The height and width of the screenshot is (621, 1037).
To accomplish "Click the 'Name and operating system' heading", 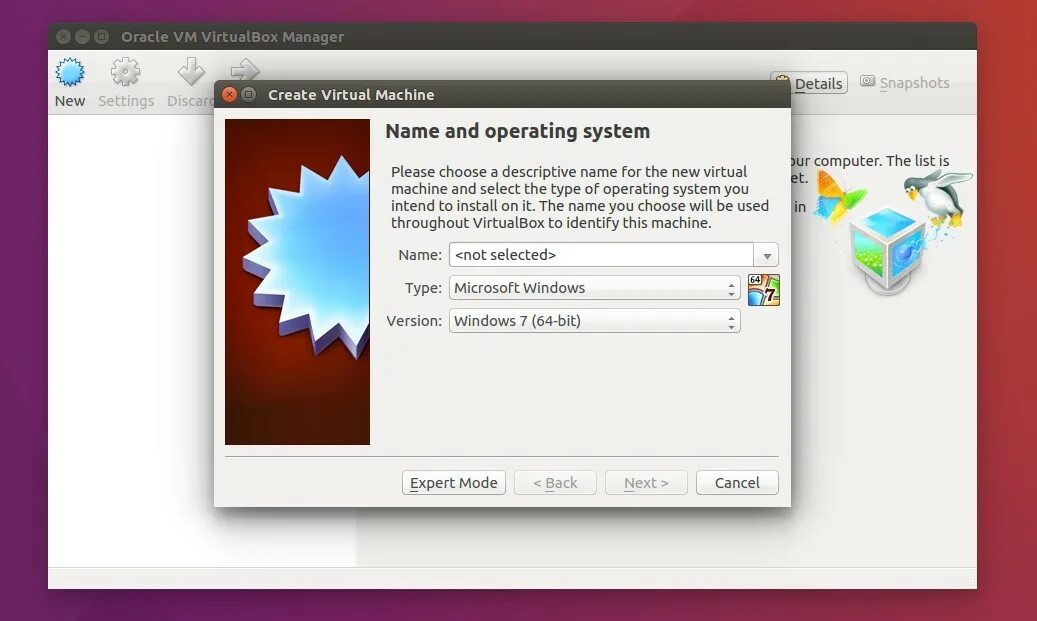I will pos(517,131).
